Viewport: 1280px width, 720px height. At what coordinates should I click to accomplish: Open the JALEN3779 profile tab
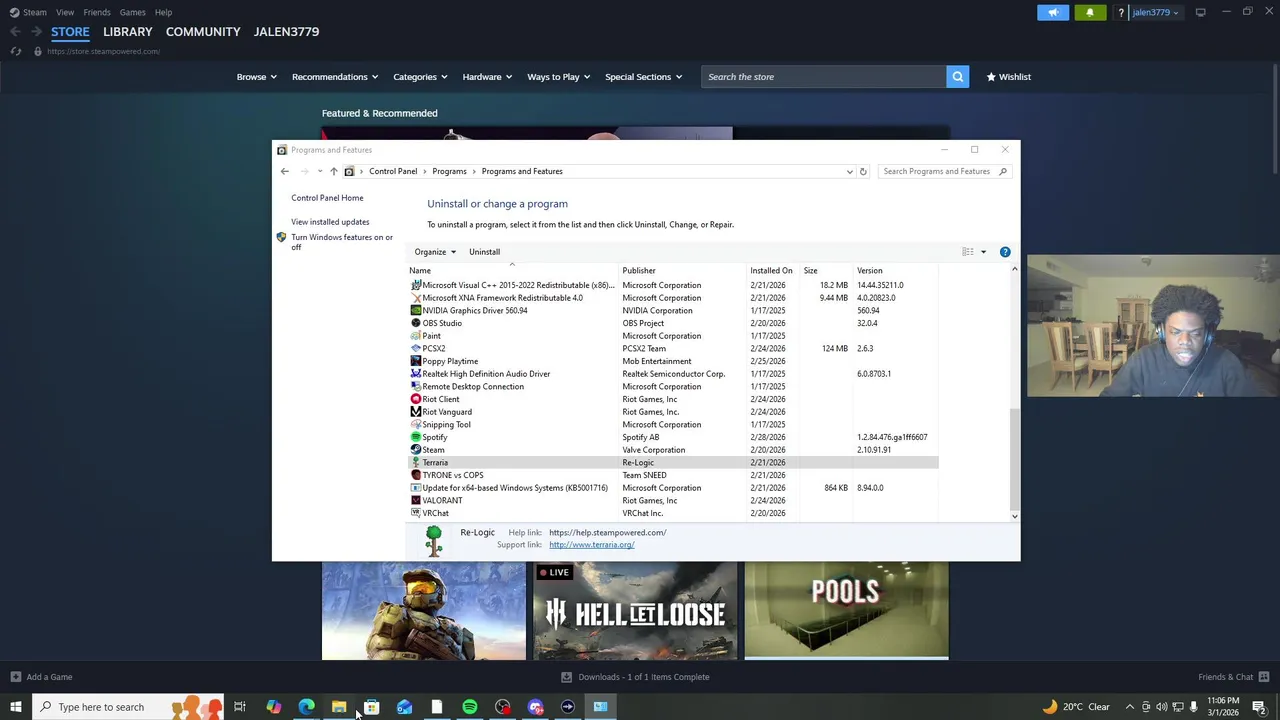286,31
